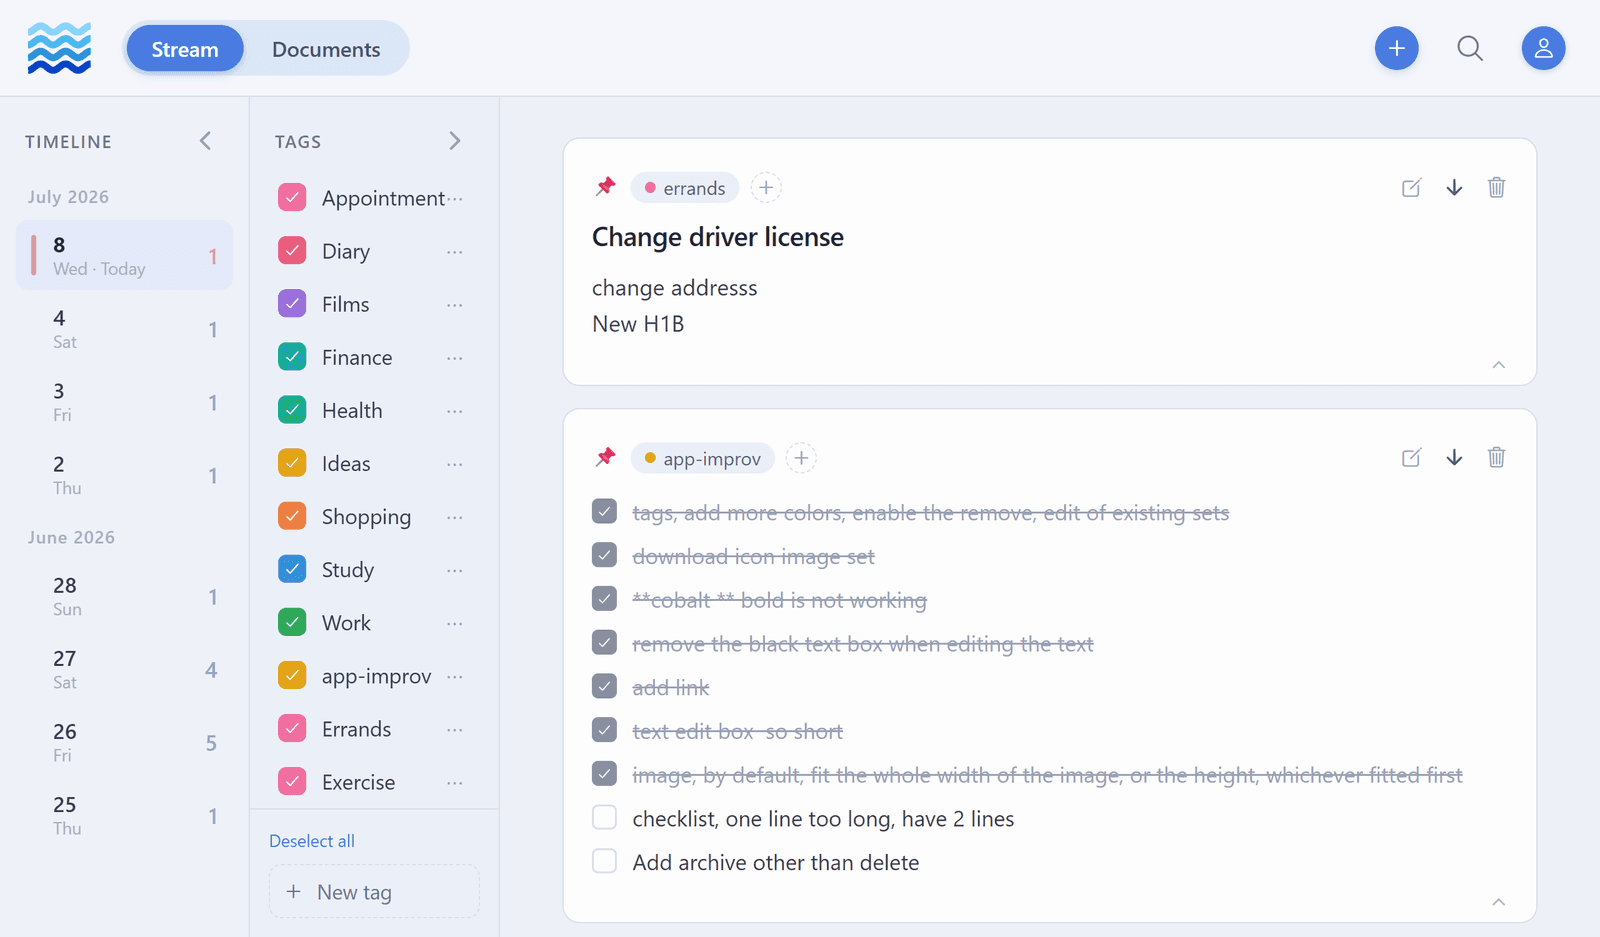Screen dimensions: 1600x937
Task: Click the blue plus add-note button
Action: click(1396, 48)
